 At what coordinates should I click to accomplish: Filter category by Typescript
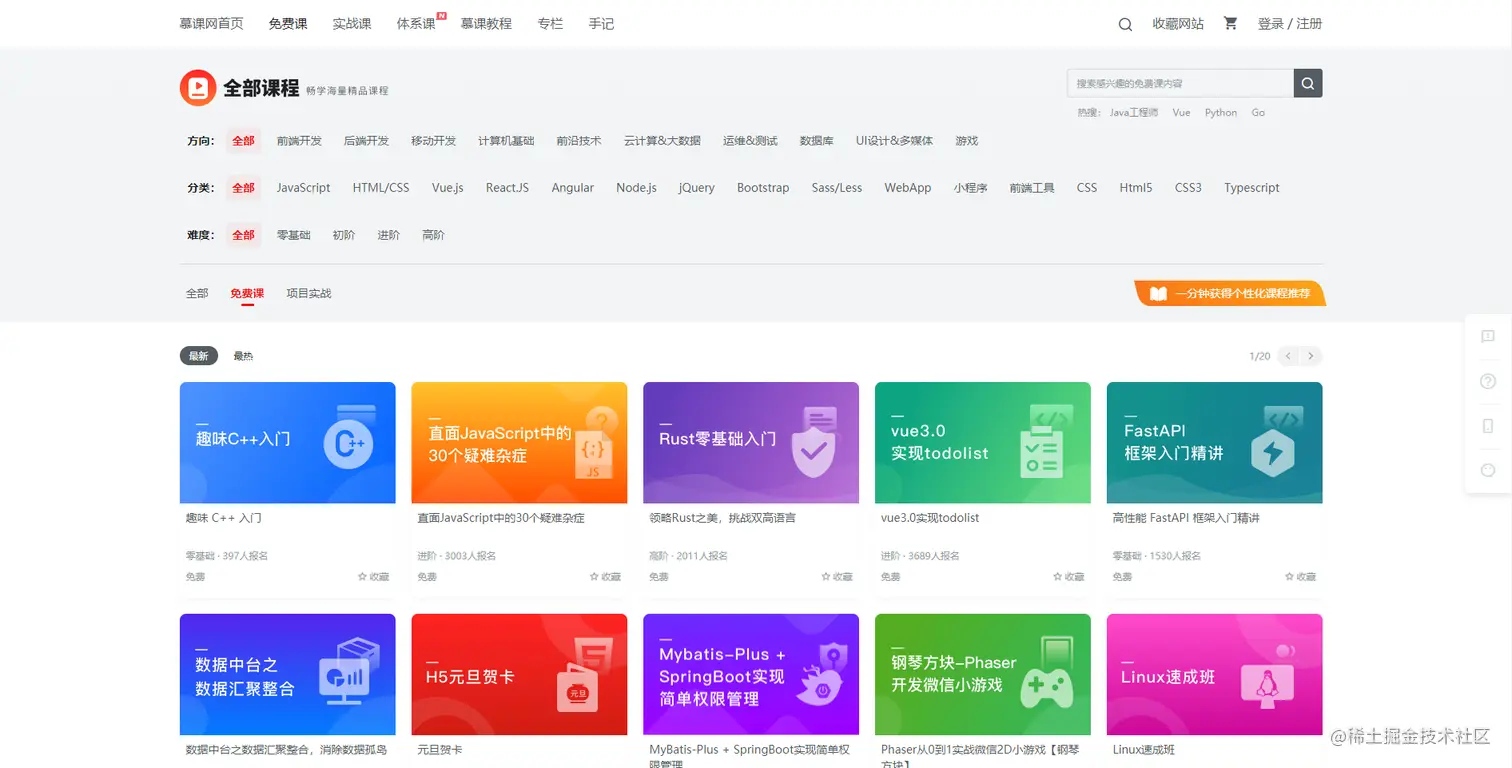pyautogui.click(x=1252, y=188)
